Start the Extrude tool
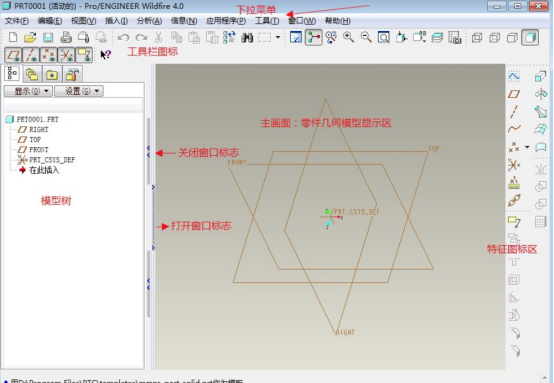This screenshot has width=554, height=383. click(x=541, y=76)
